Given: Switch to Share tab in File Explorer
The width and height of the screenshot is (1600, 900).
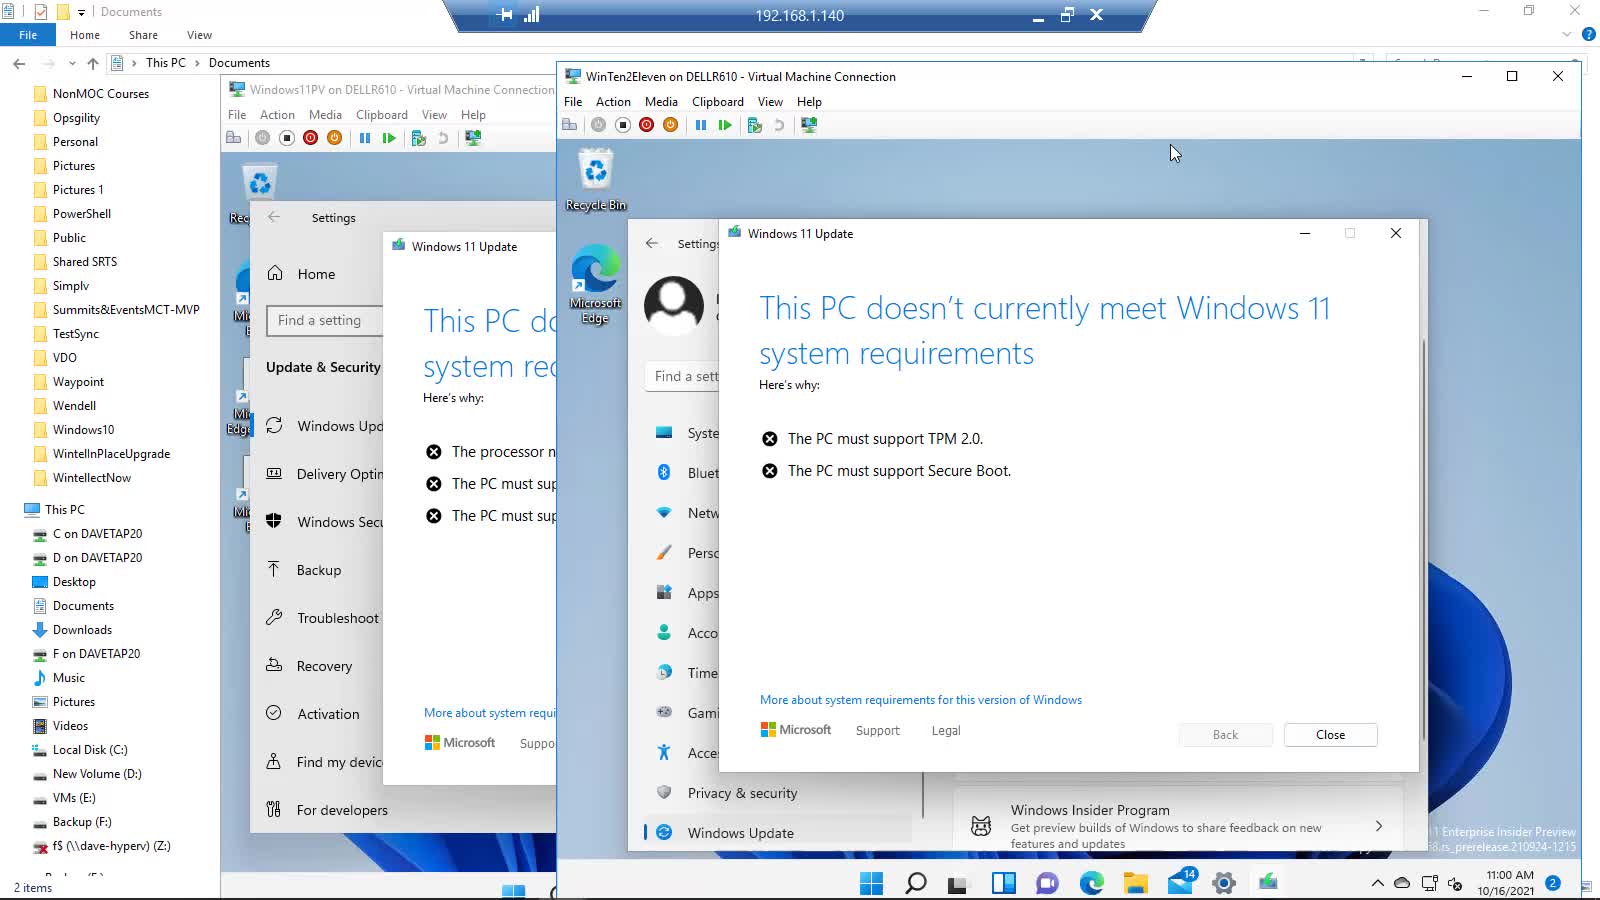Looking at the screenshot, I should (143, 35).
